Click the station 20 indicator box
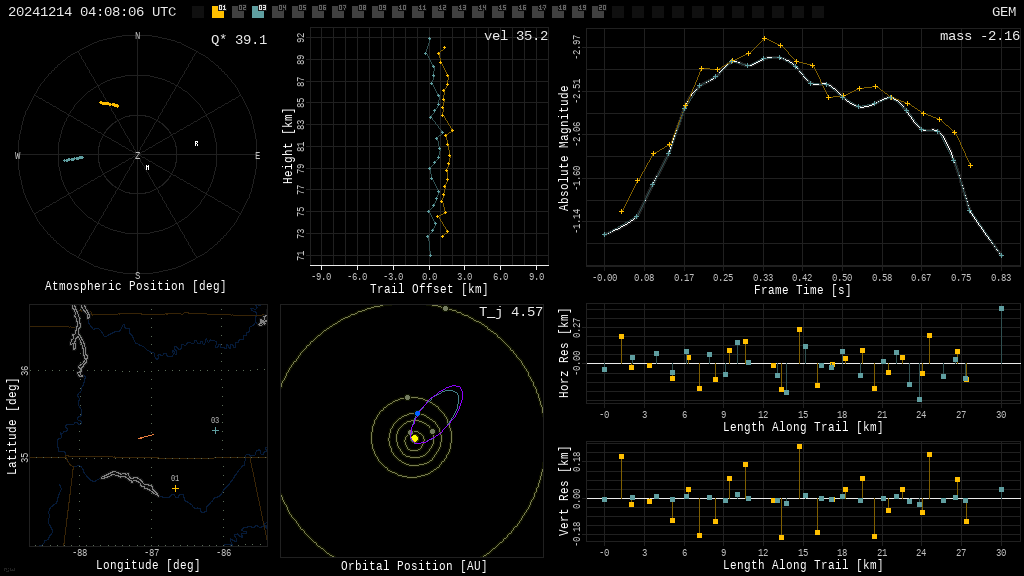The image size is (1024, 576). 598,12
